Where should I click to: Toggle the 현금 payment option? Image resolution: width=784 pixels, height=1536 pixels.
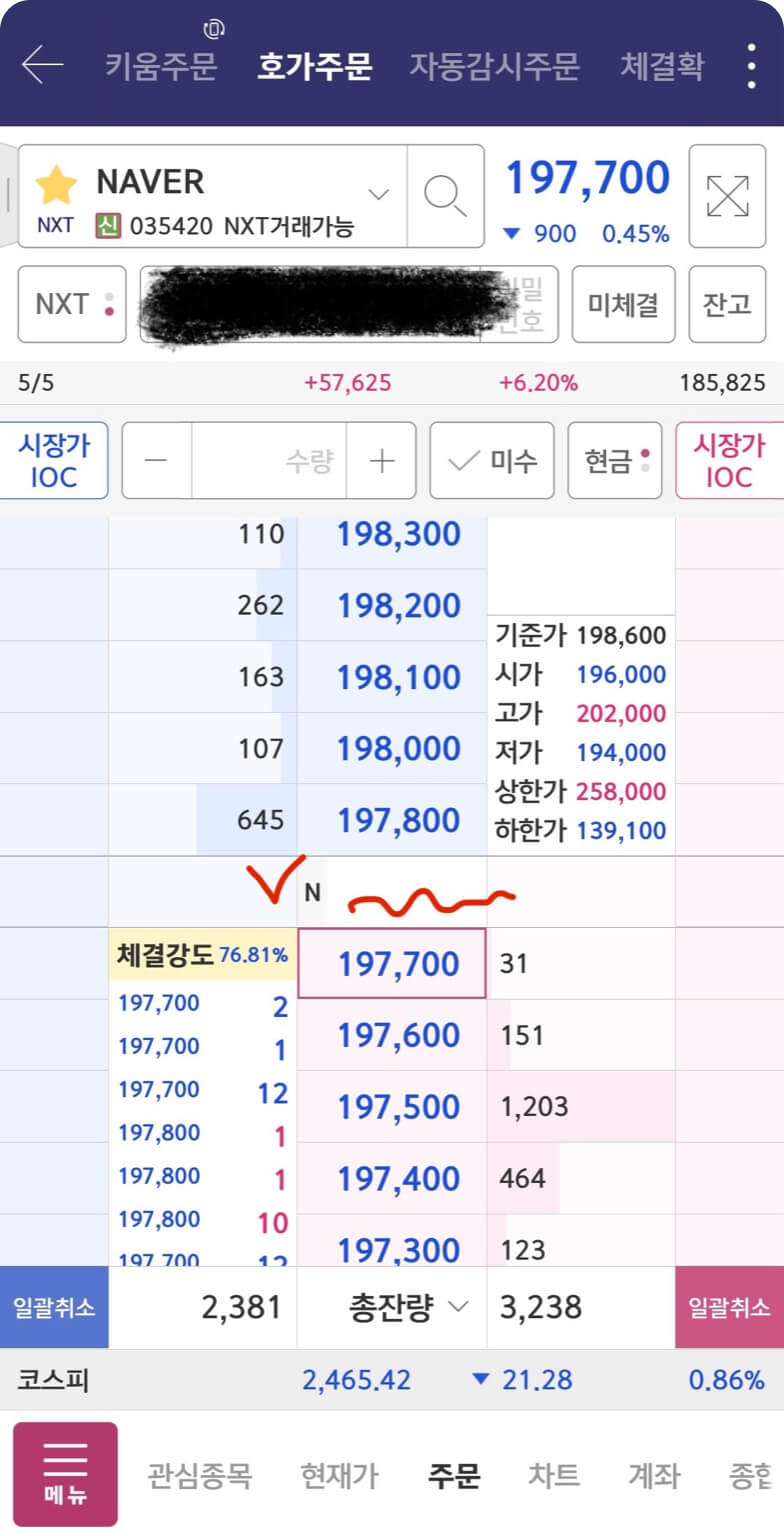point(614,461)
